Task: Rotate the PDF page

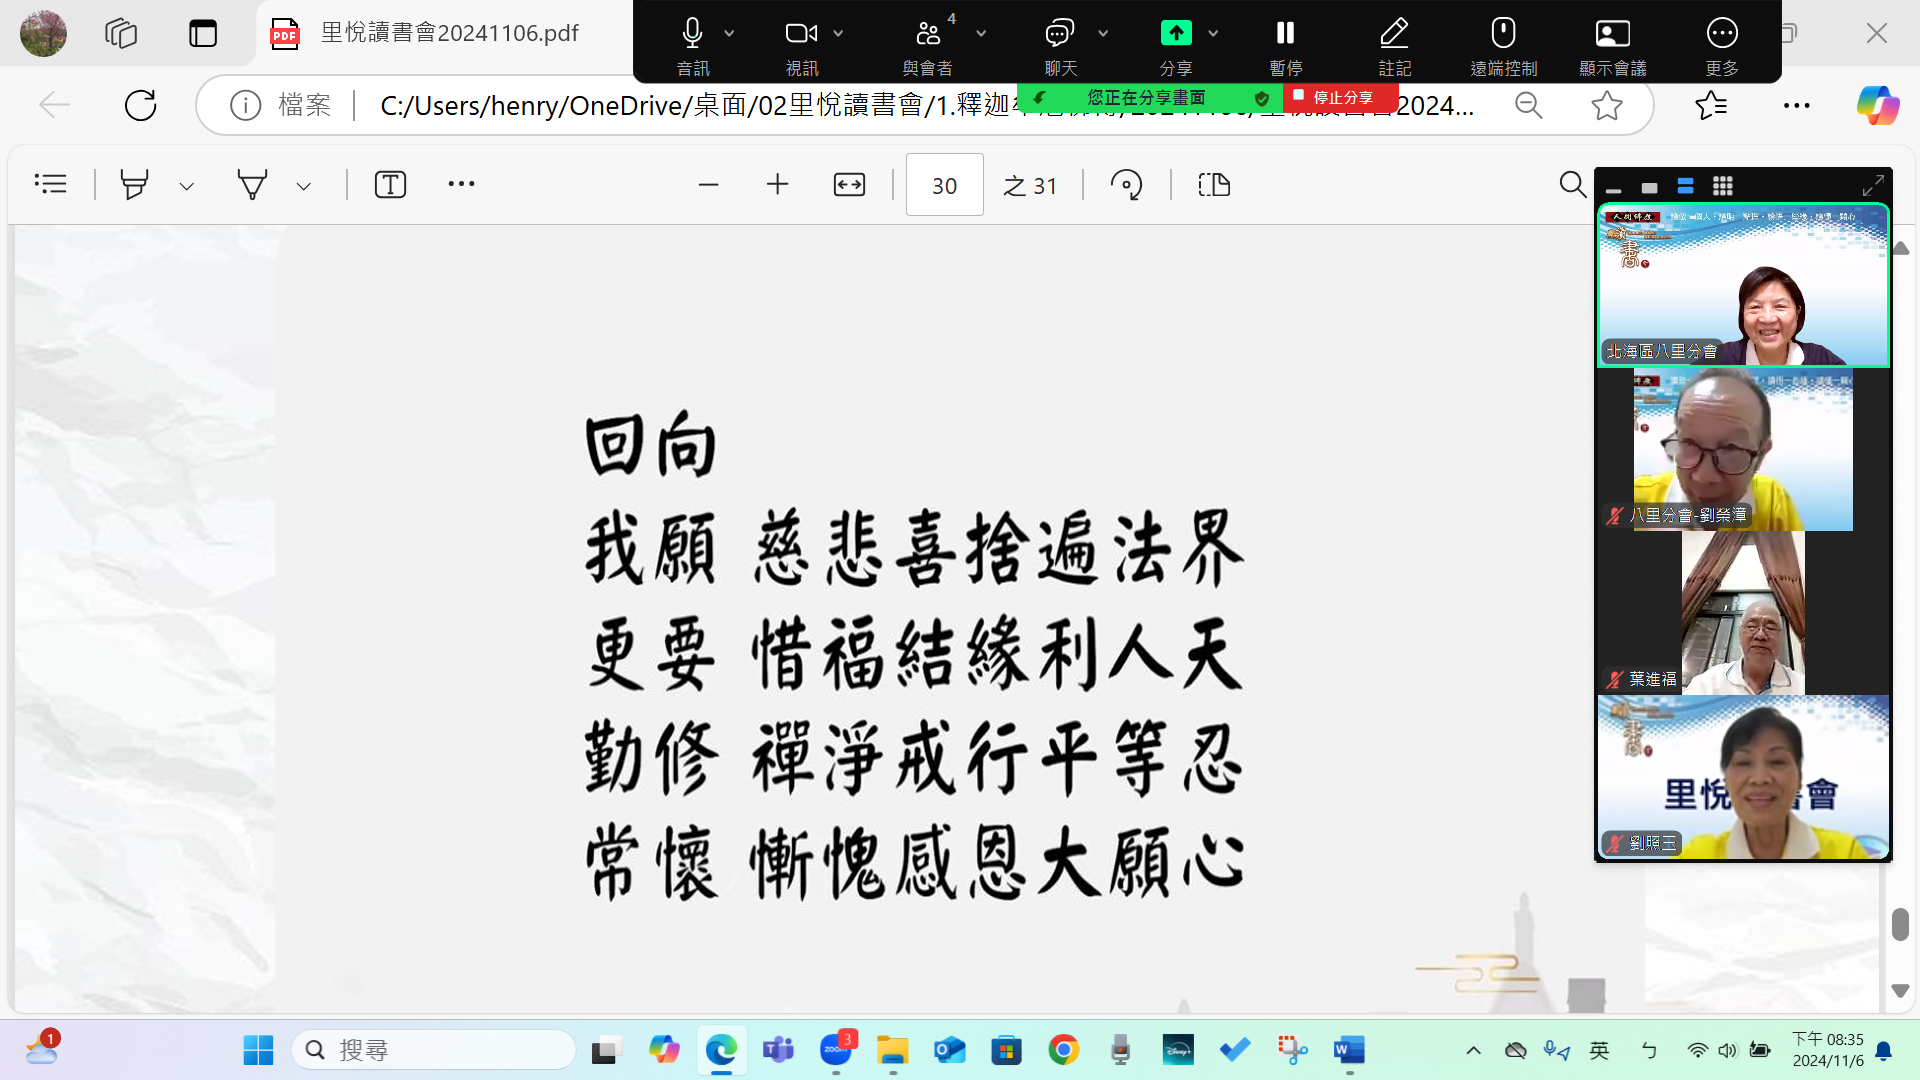Action: pyautogui.click(x=1126, y=185)
